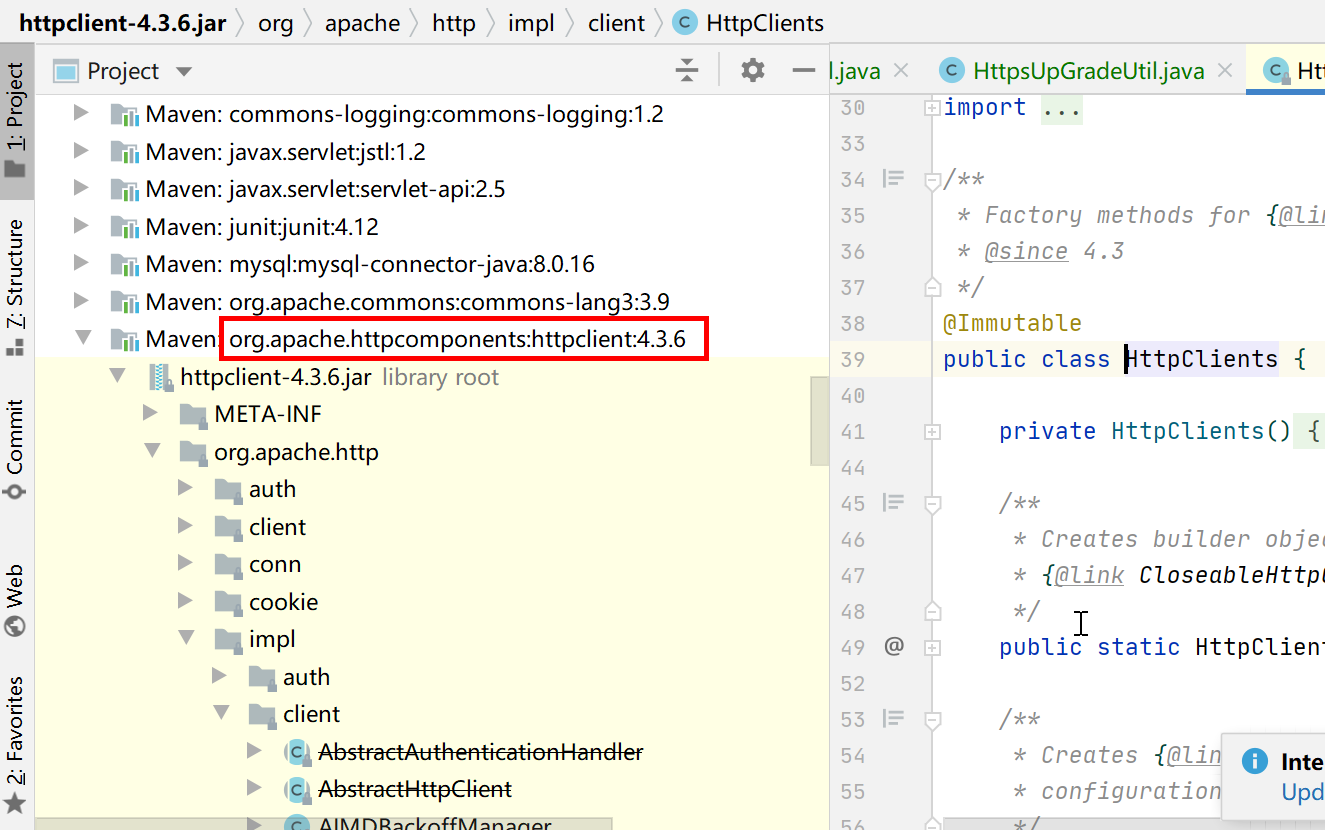Screen dimensions: 1325x830
Task: Expand the folded method on line 49
Action: [932, 647]
